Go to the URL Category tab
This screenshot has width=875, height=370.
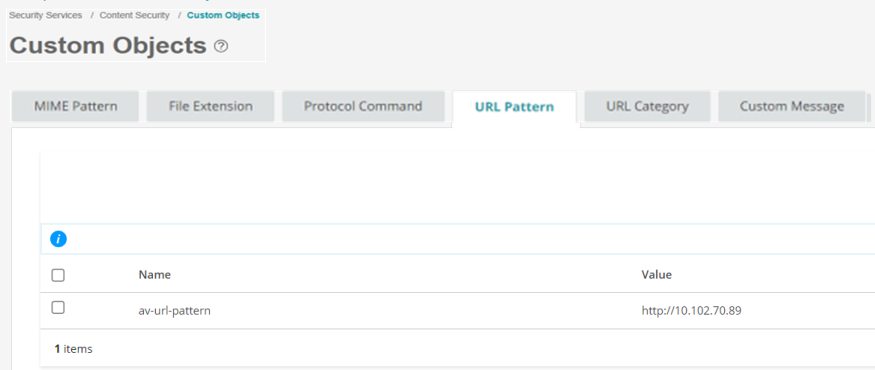(x=647, y=106)
